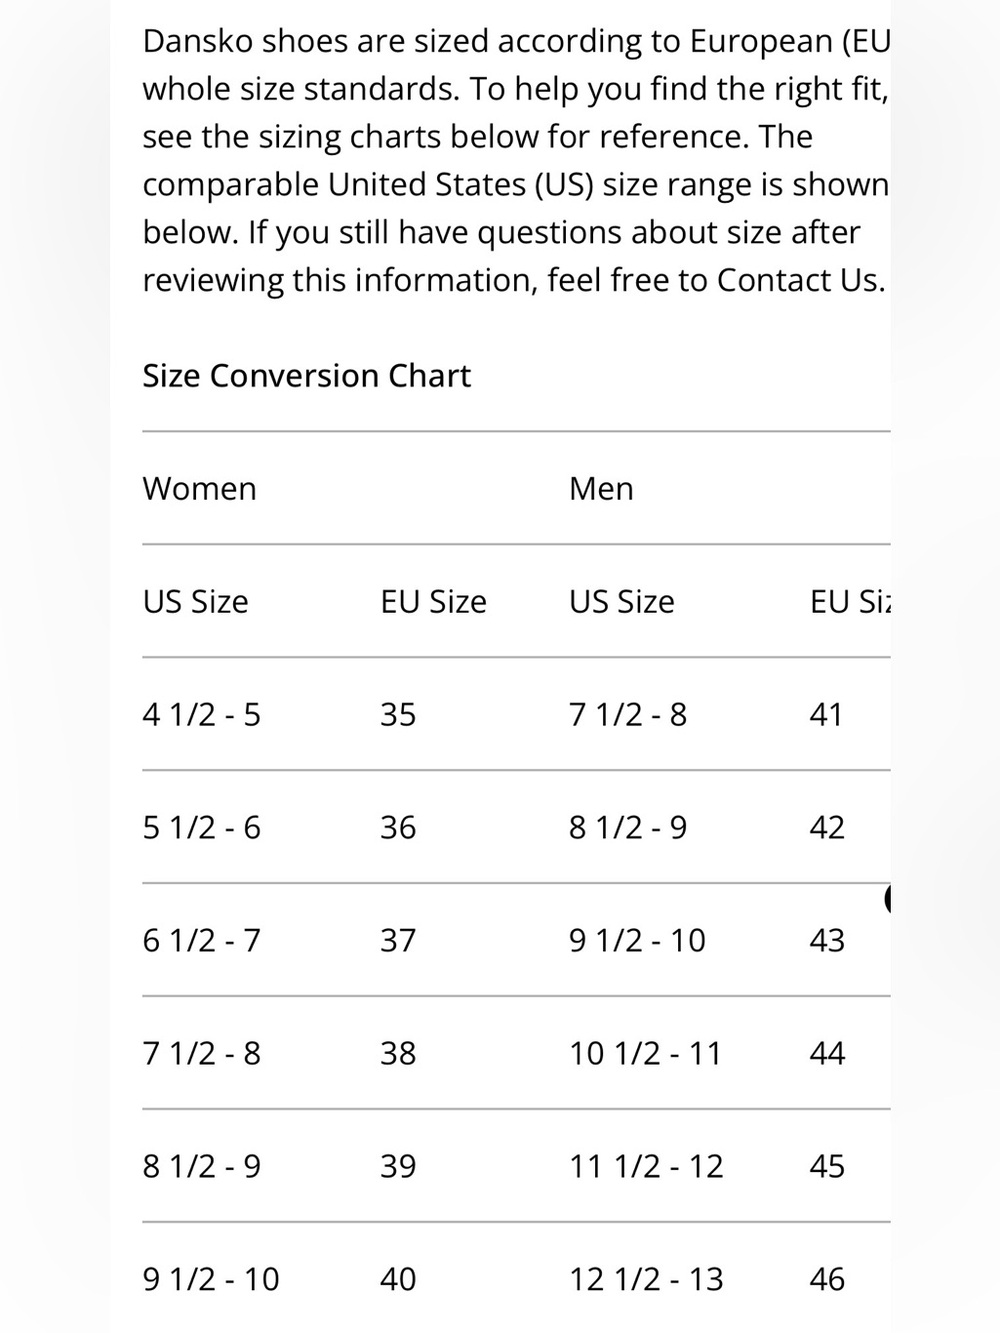This screenshot has width=1000, height=1333.
Task: Select men's EU size 46
Action: click(x=827, y=1280)
